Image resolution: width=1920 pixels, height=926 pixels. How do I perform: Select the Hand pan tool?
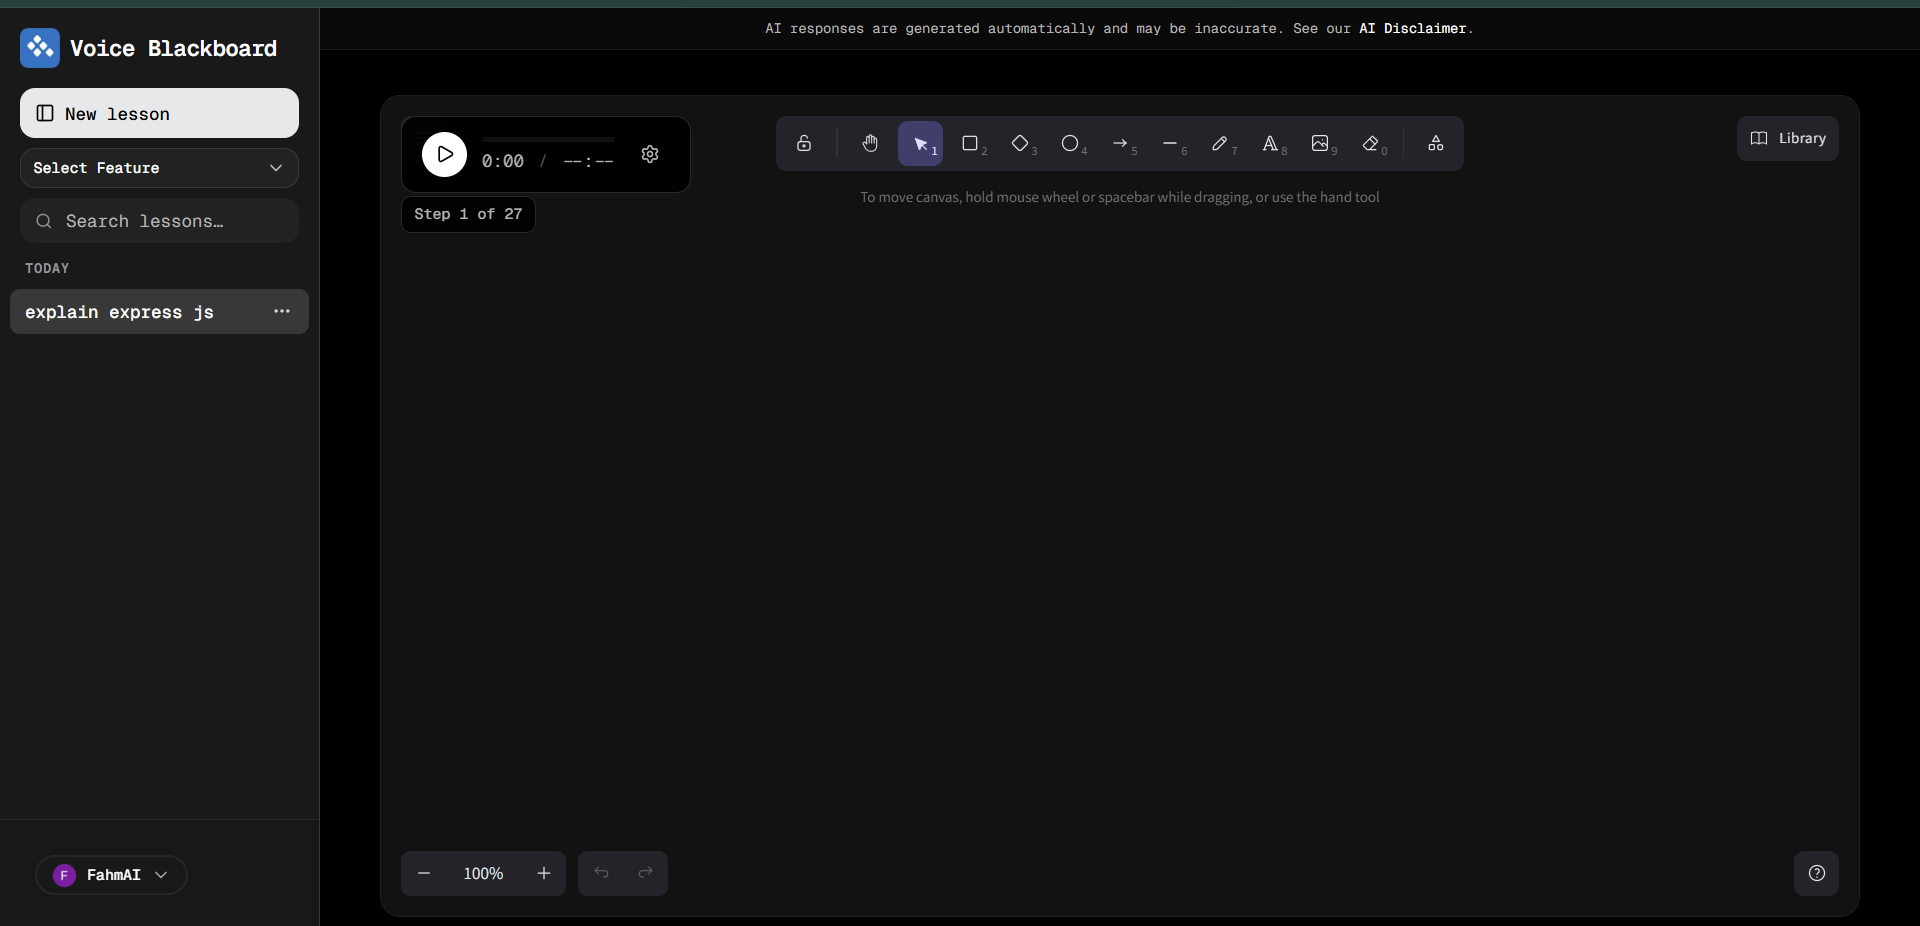pyautogui.click(x=870, y=143)
